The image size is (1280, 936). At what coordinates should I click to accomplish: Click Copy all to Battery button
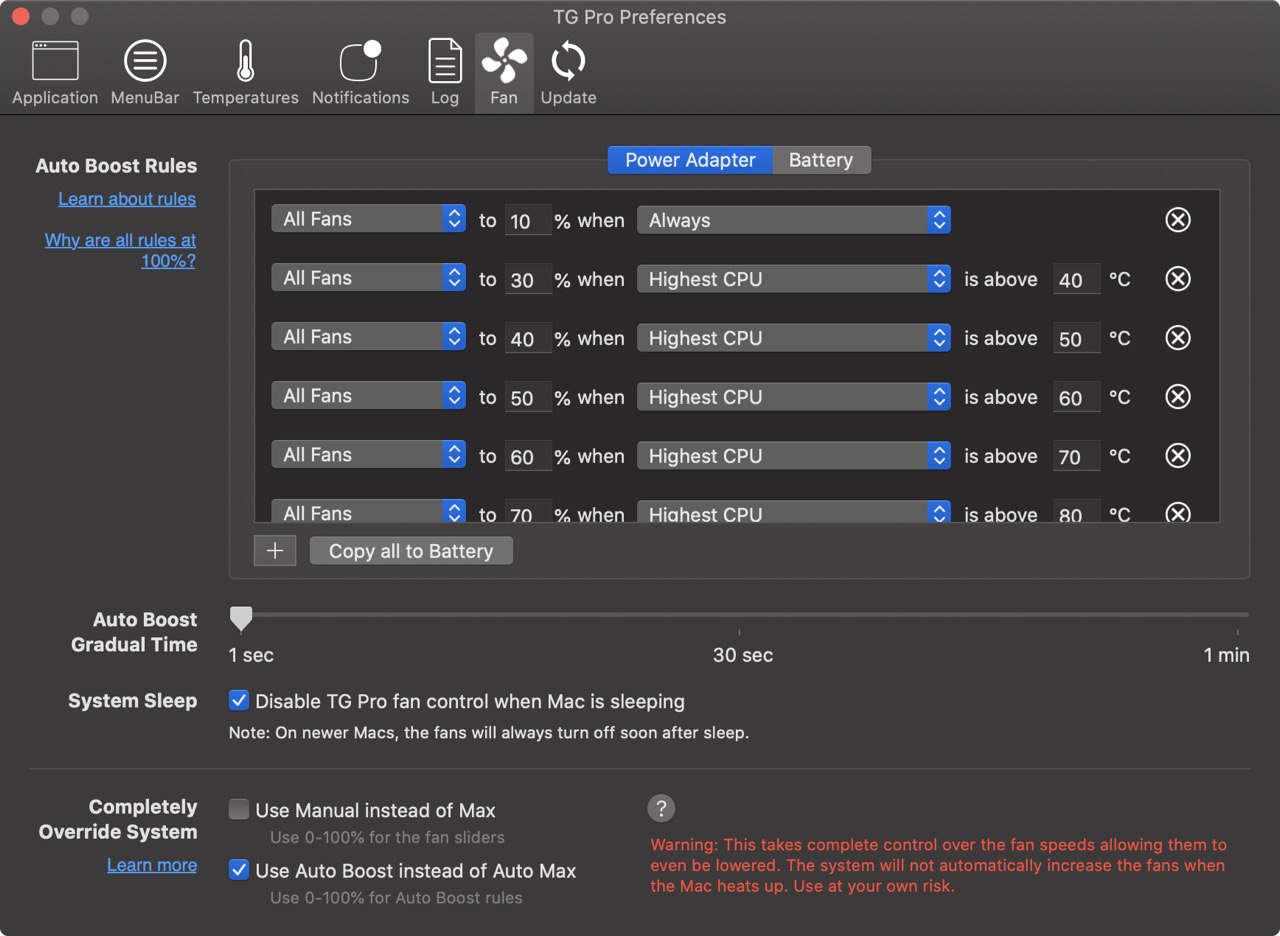coord(411,551)
